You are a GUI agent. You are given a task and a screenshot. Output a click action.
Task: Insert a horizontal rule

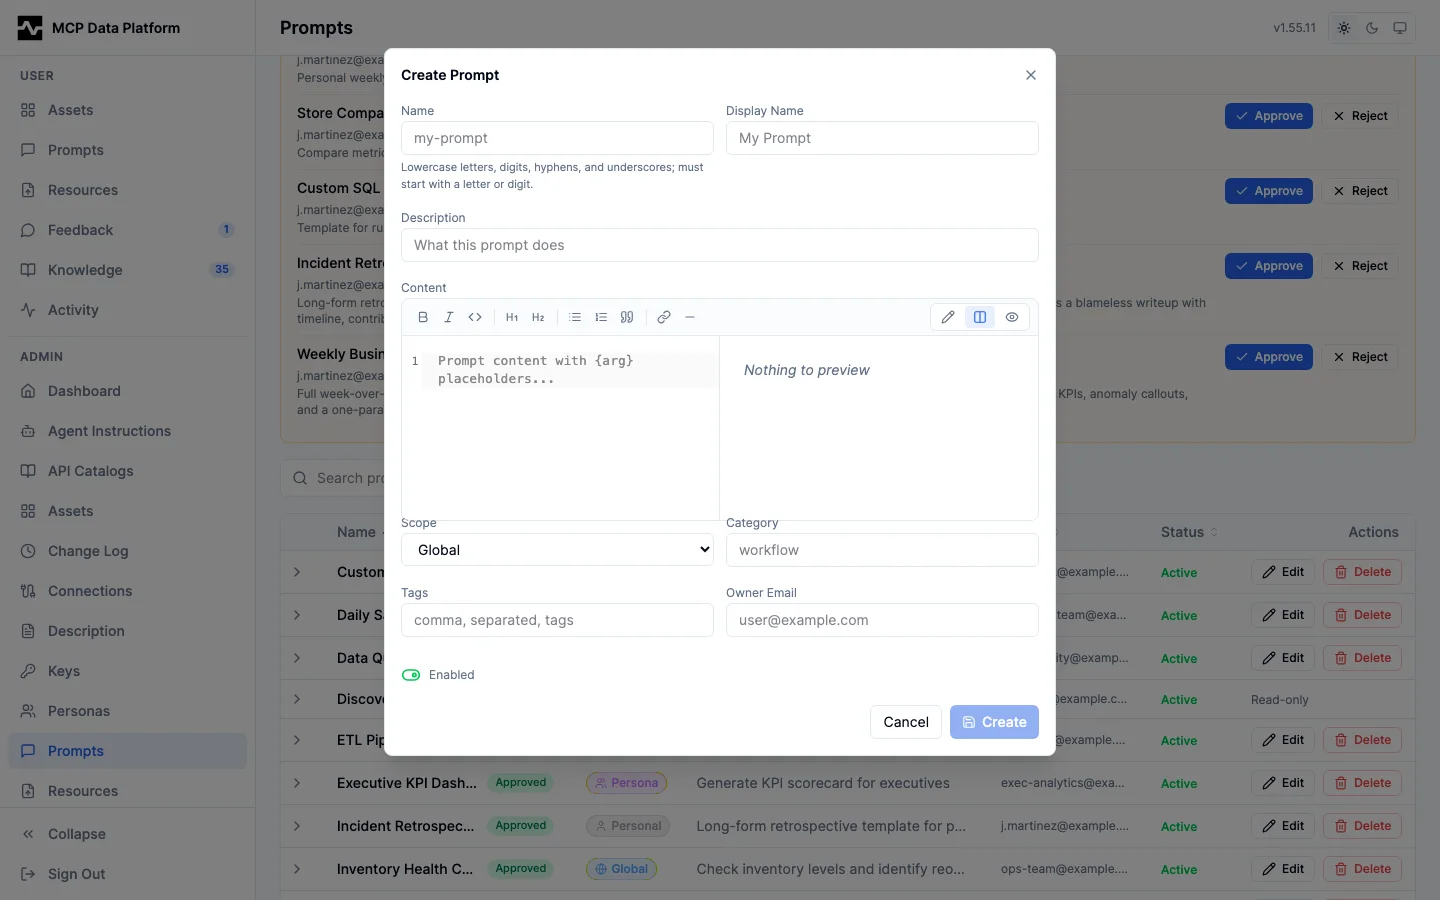click(x=690, y=317)
